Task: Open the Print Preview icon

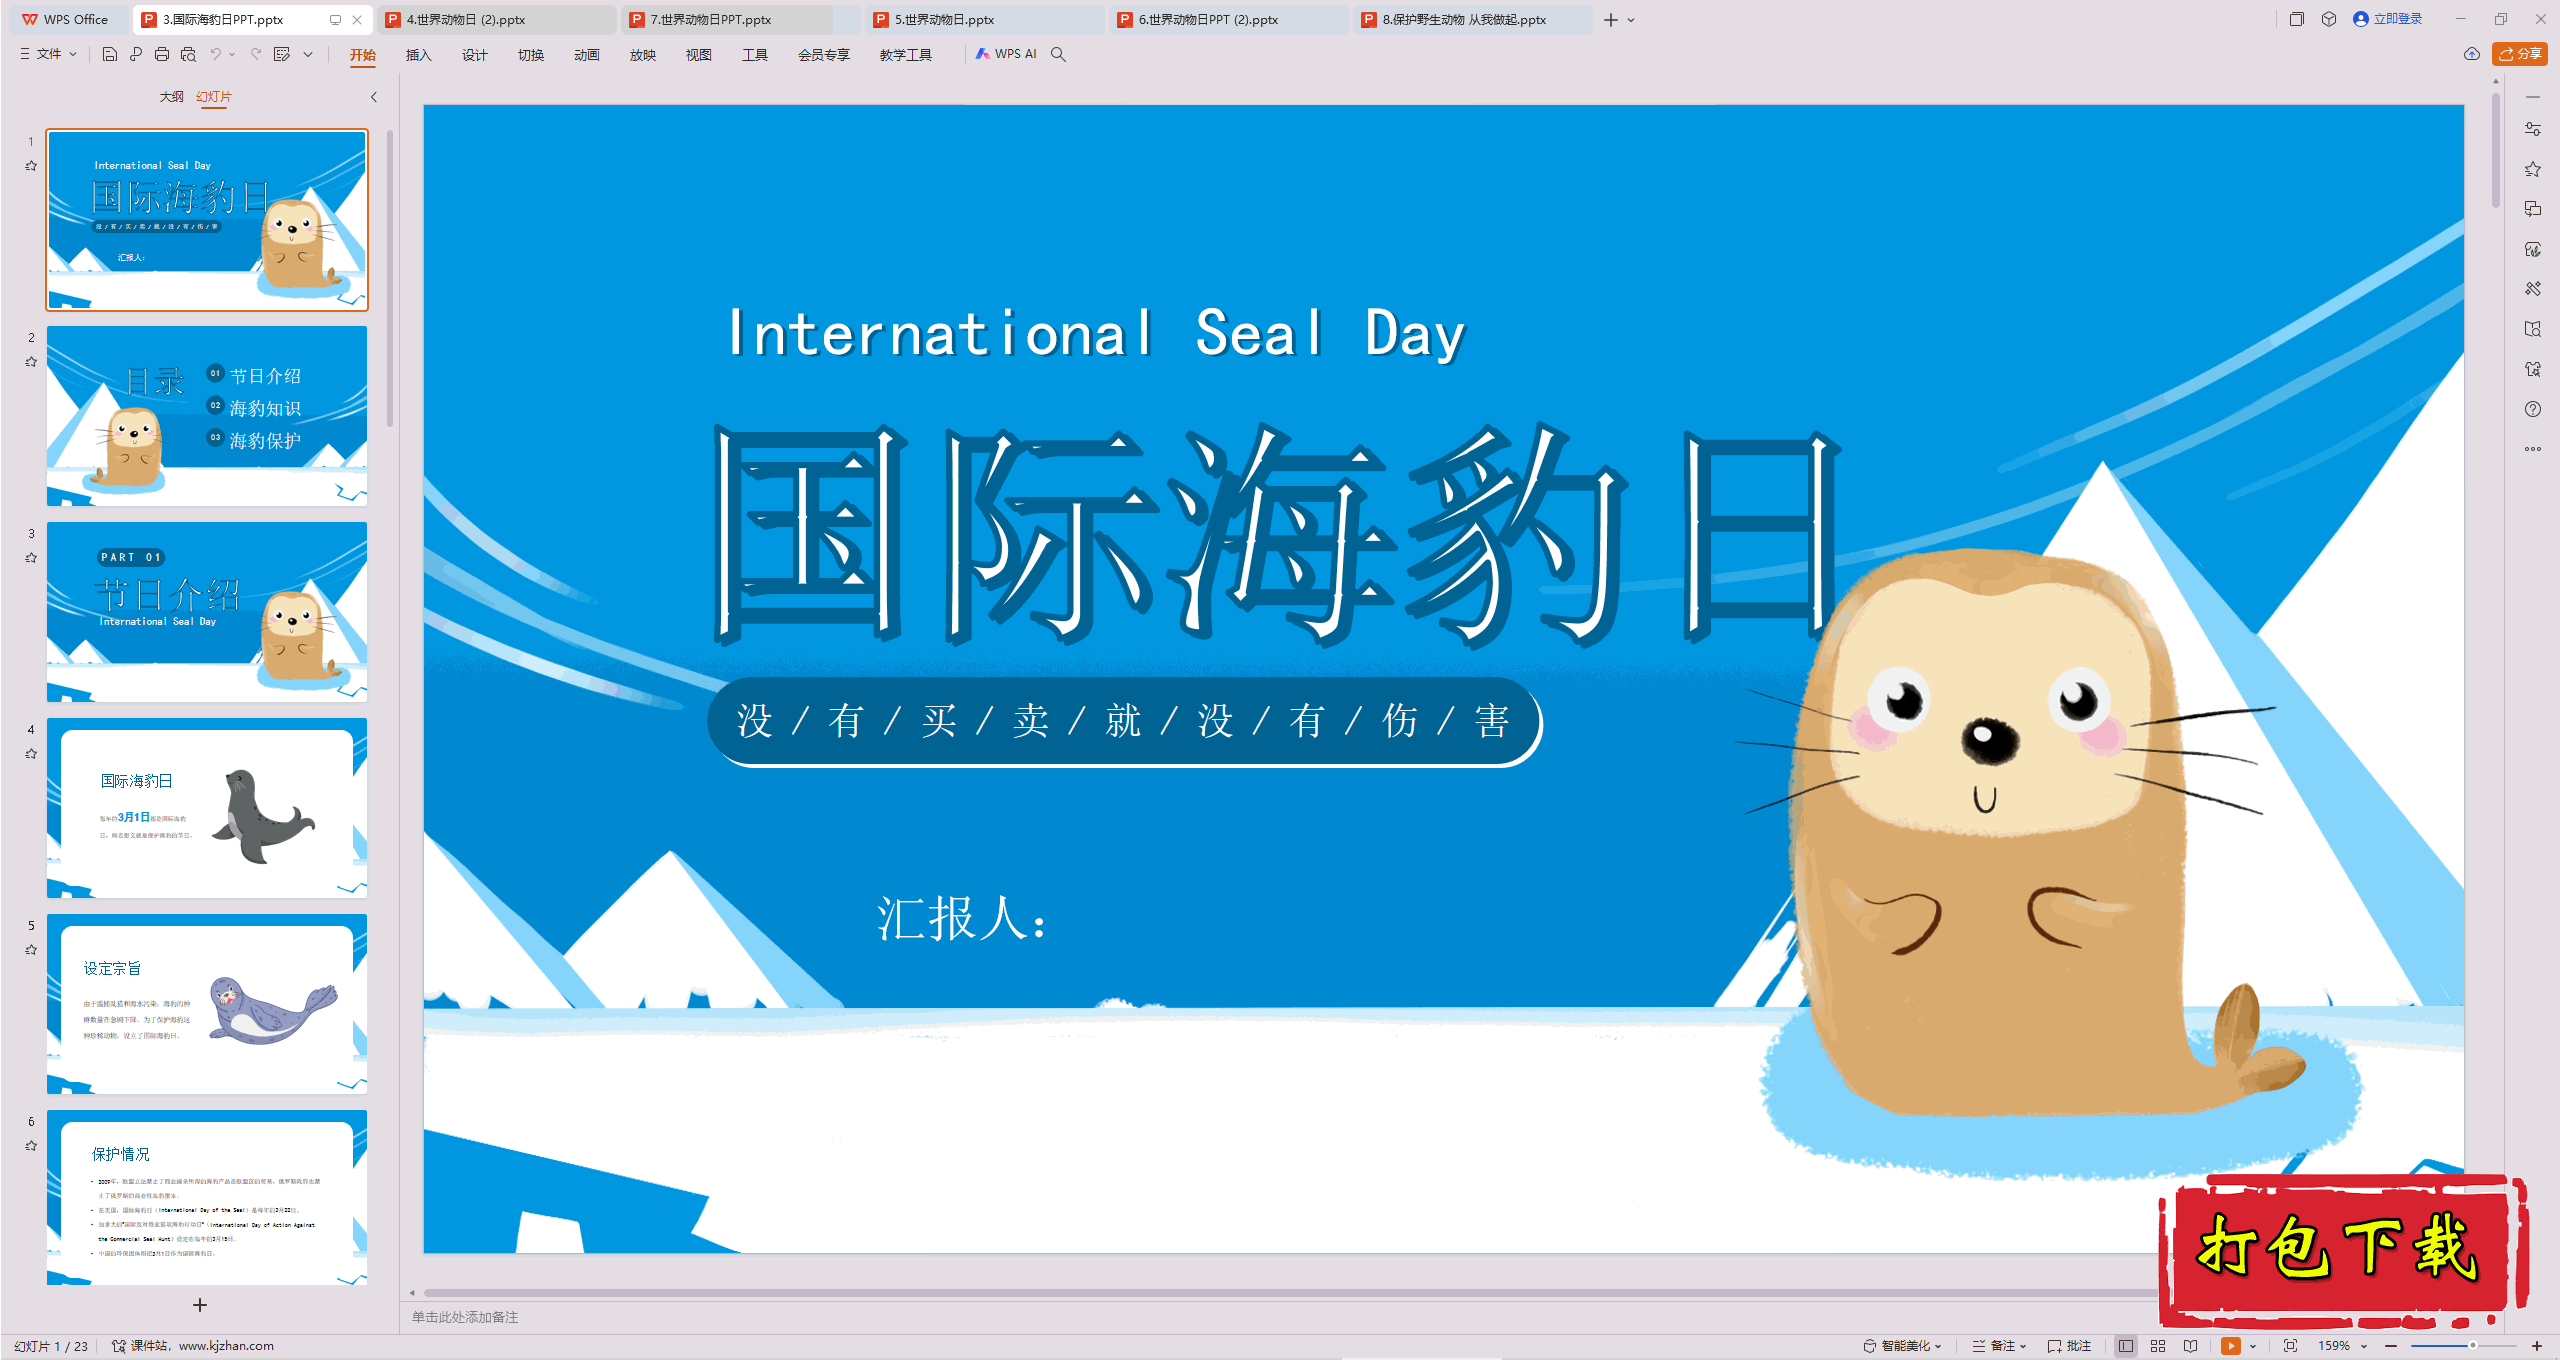Action: click(x=188, y=54)
